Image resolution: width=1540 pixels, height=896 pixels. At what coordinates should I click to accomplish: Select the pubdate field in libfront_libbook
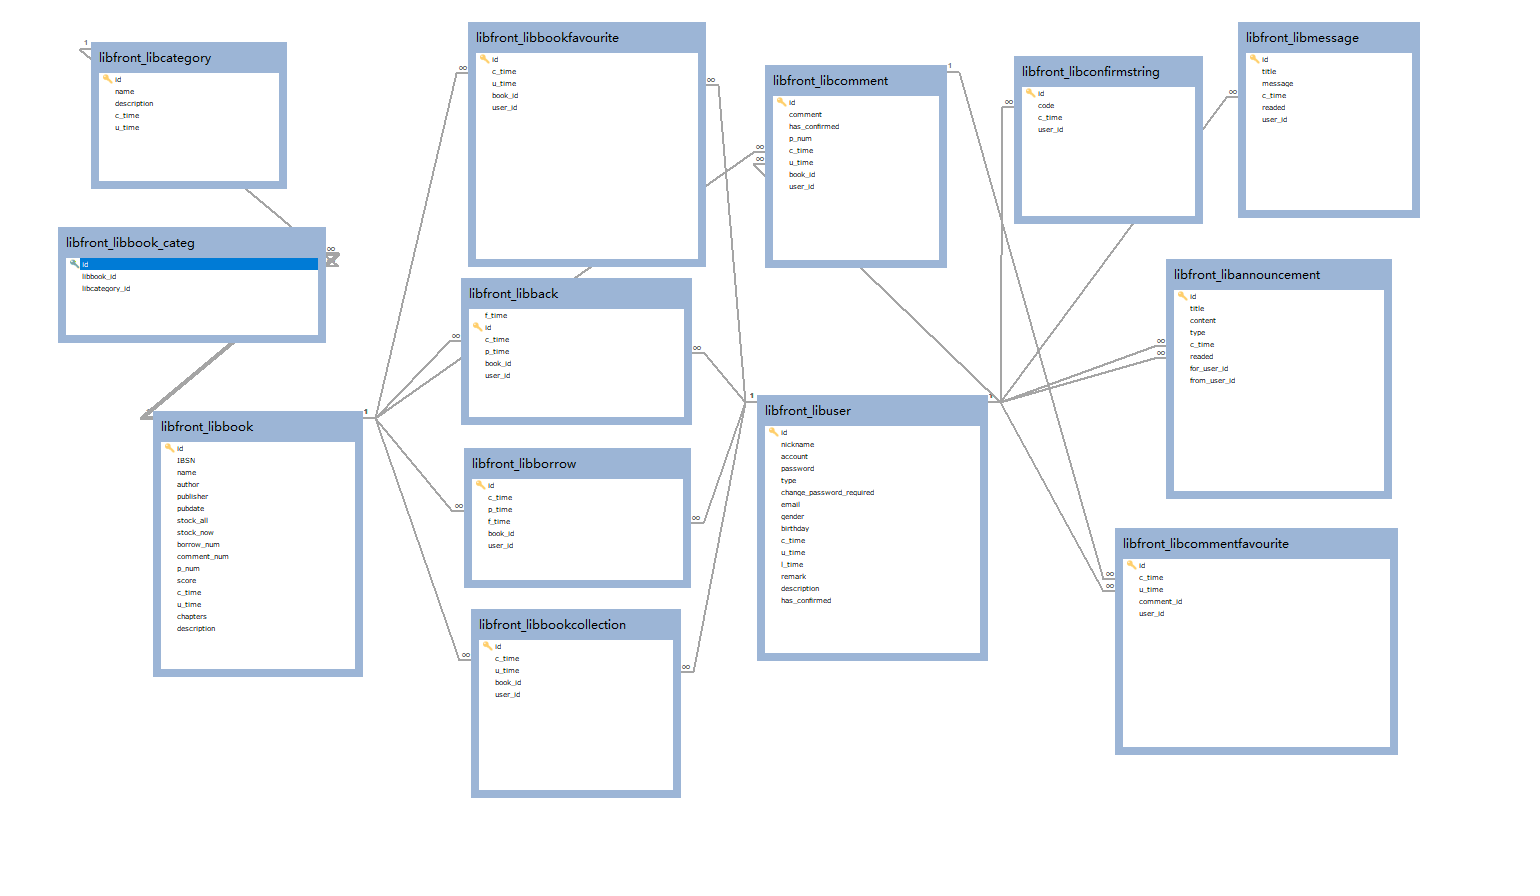[x=190, y=509]
